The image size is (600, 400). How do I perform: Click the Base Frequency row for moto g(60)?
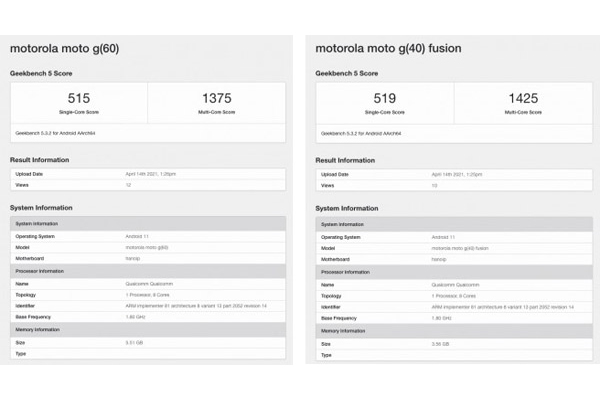[x=148, y=316]
